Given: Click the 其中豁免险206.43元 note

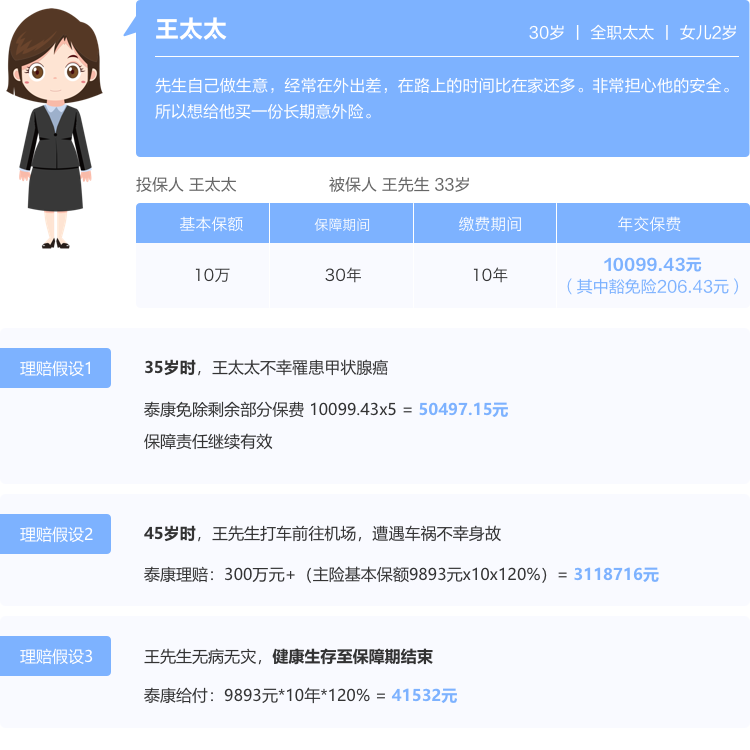Looking at the screenshot, I should (x=652, y=287).
